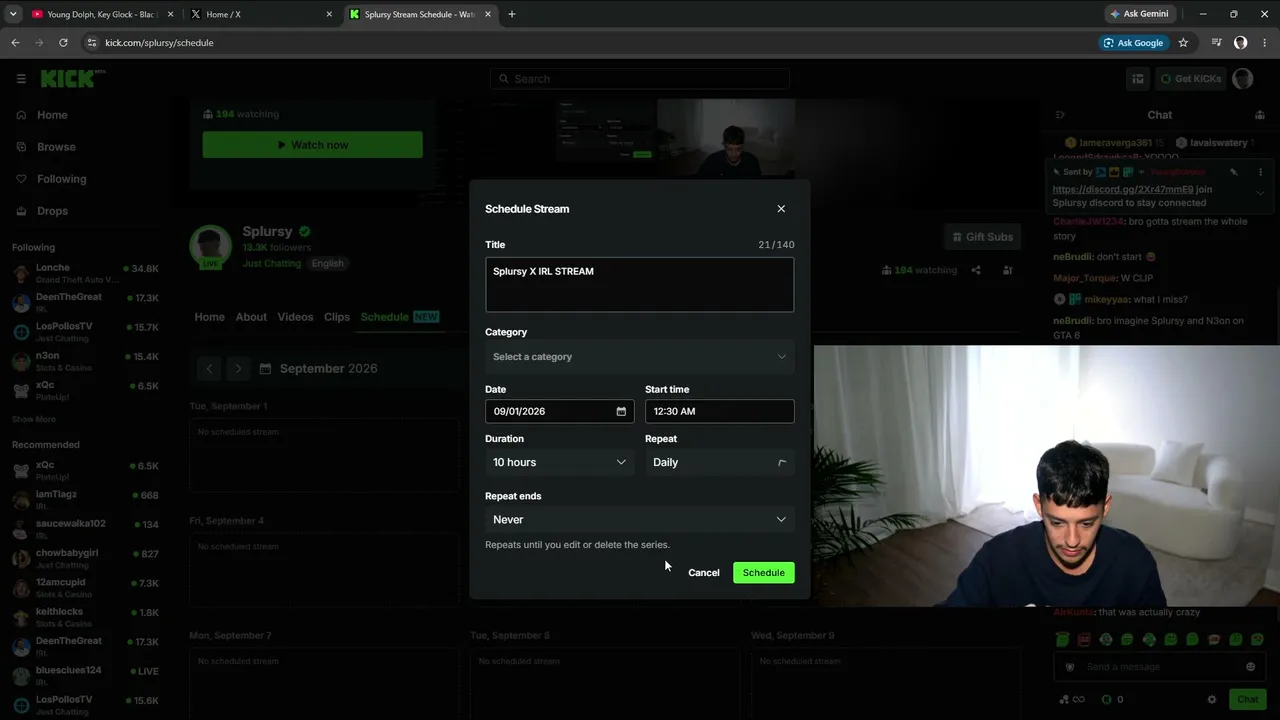Screen dimensions: 1280x720
Task: Open the account avatar menu on Kick
Action: 1243,79
